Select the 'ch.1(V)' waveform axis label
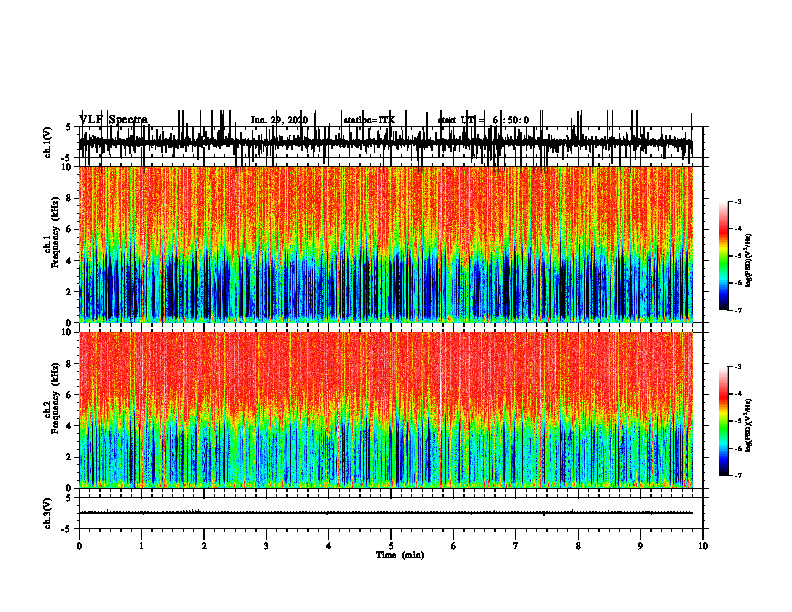792x612 pixels. (x=48, y=143)
